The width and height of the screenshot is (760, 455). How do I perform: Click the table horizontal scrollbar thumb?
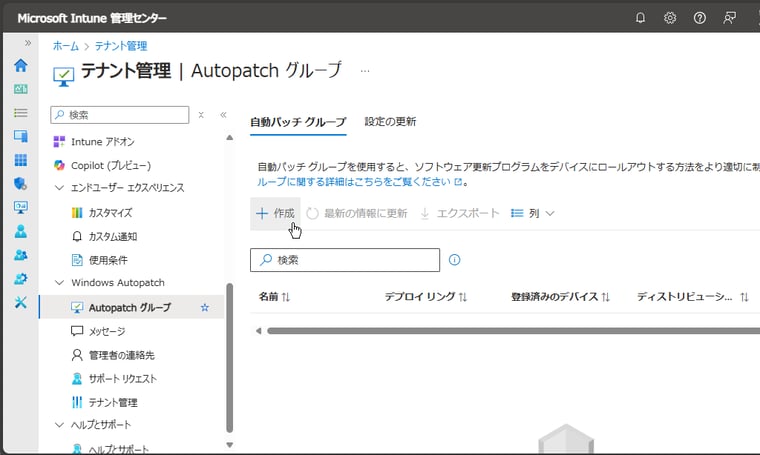click(x=513, y=331)
